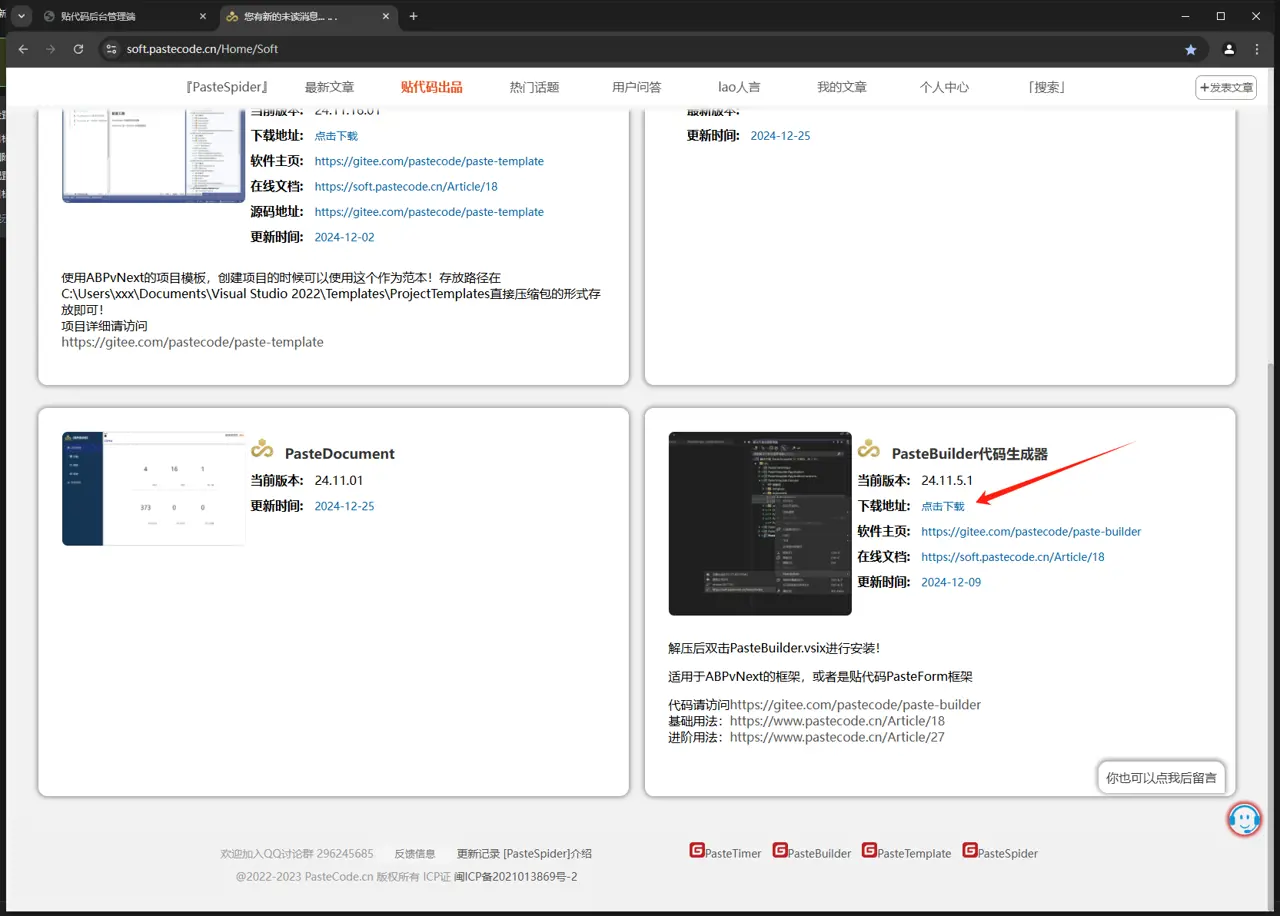
Task: Go to 我的文章
Action: coord(842,87)
